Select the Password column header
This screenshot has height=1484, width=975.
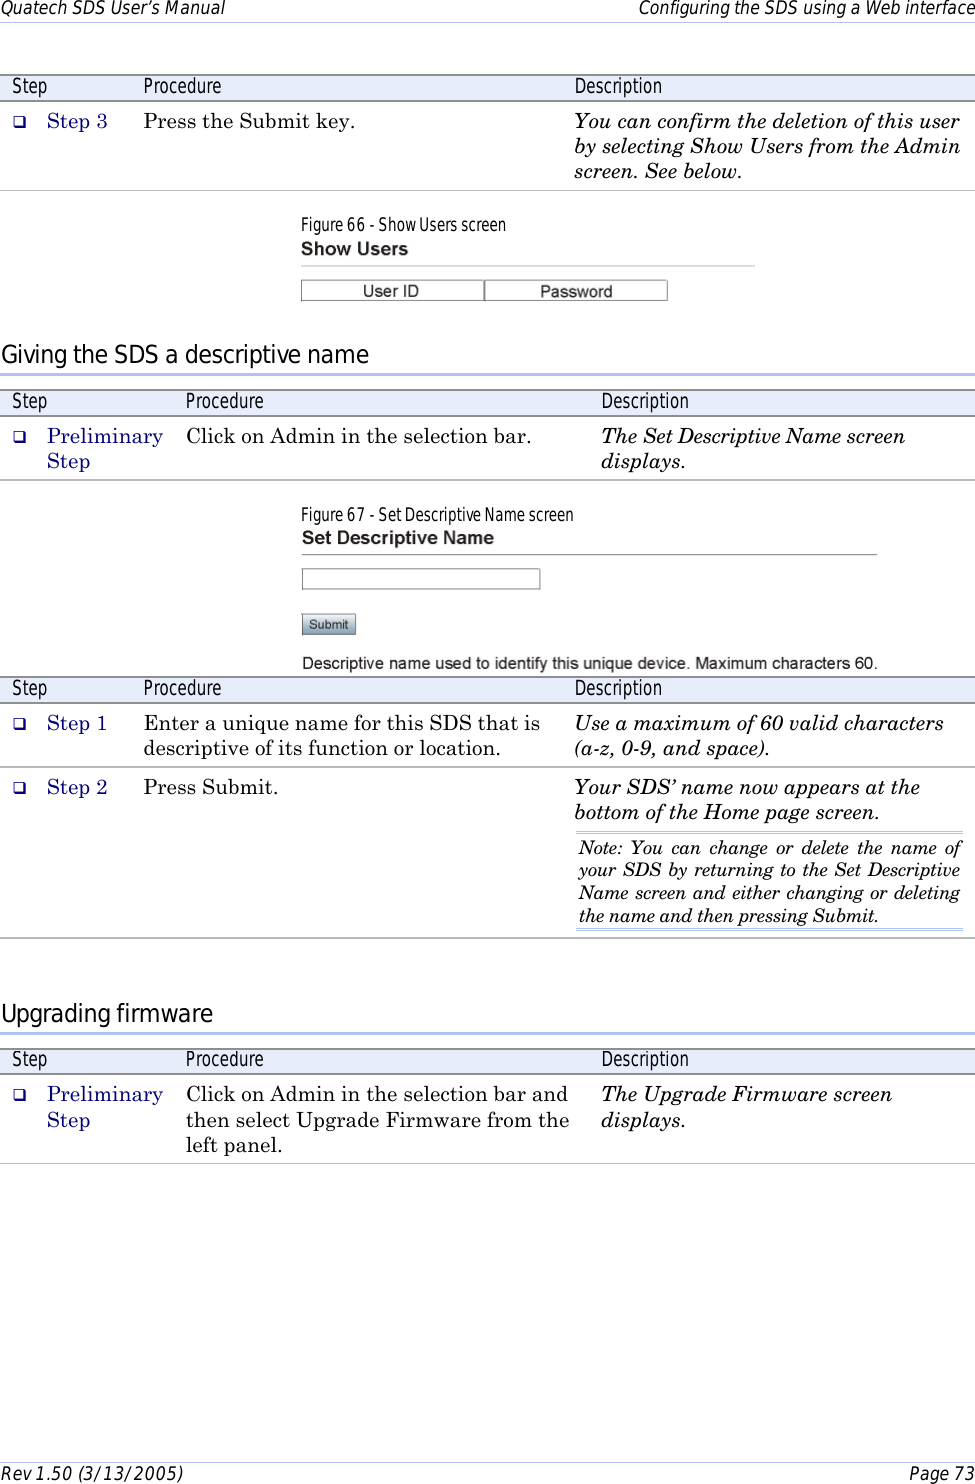(576, 290)
